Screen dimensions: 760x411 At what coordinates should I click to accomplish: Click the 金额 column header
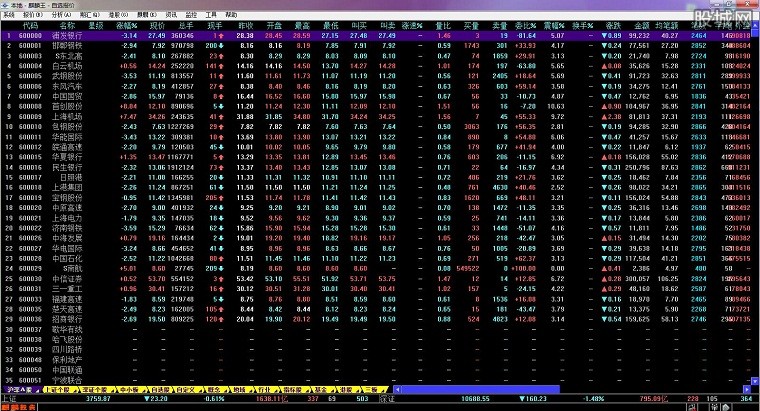(640, 25)
